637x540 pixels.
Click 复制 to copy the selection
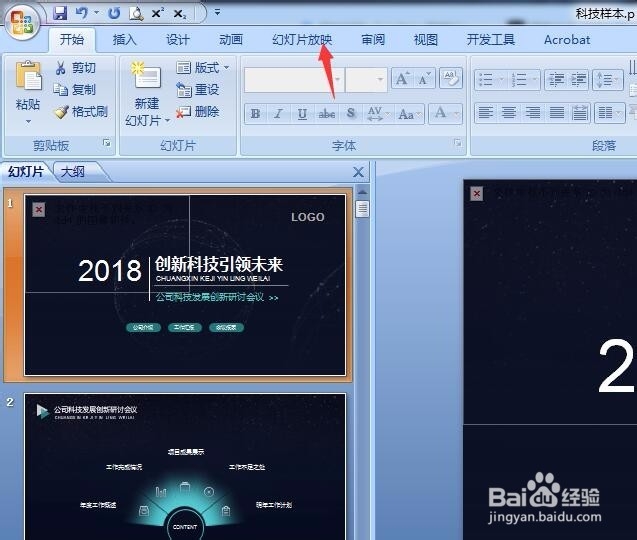(75, 89)
